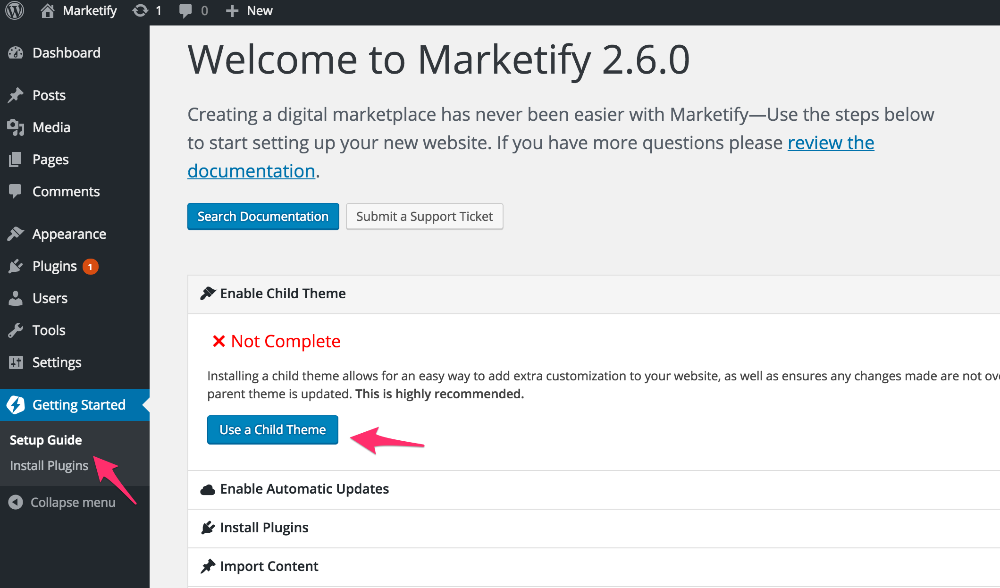1000x588 pixels.
Task: Click the Welcome to Marketify 2.6.0 heading
Action: tap(439, 61)
